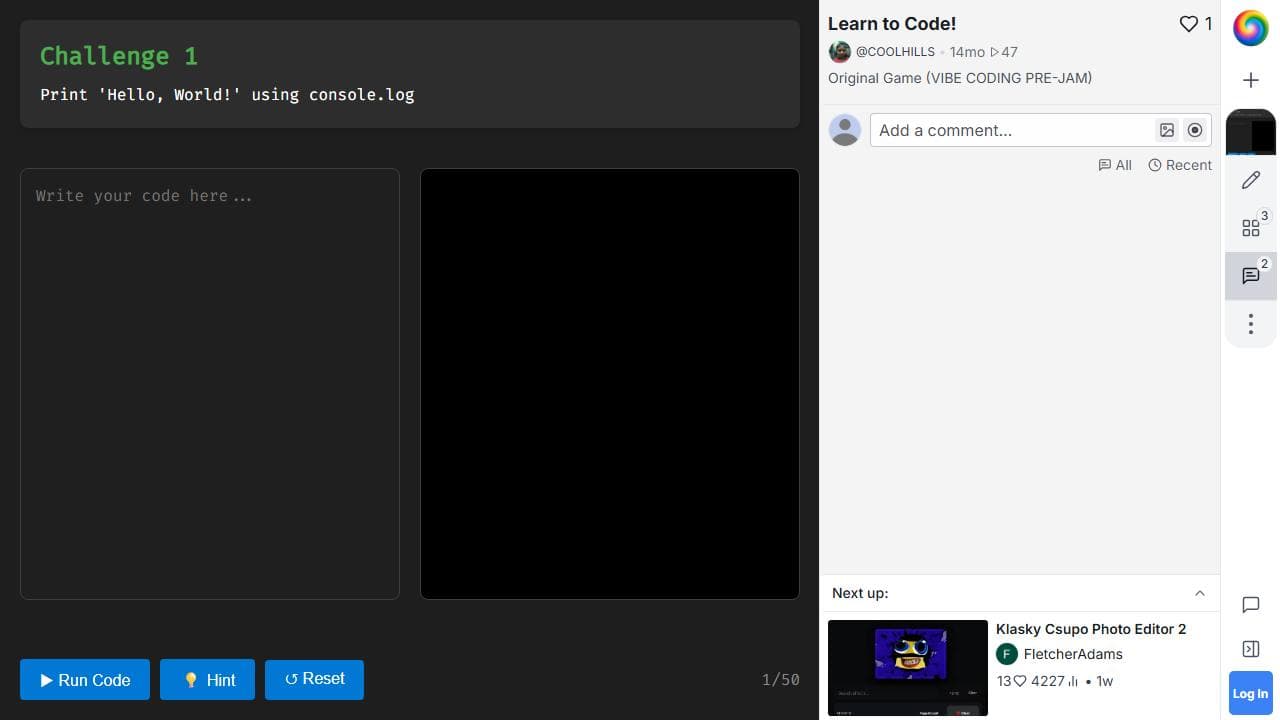The height and width of the screenshot is (720, 1280).
Task: Click the plus create icon in sidebar
Action: [1250, 80]
